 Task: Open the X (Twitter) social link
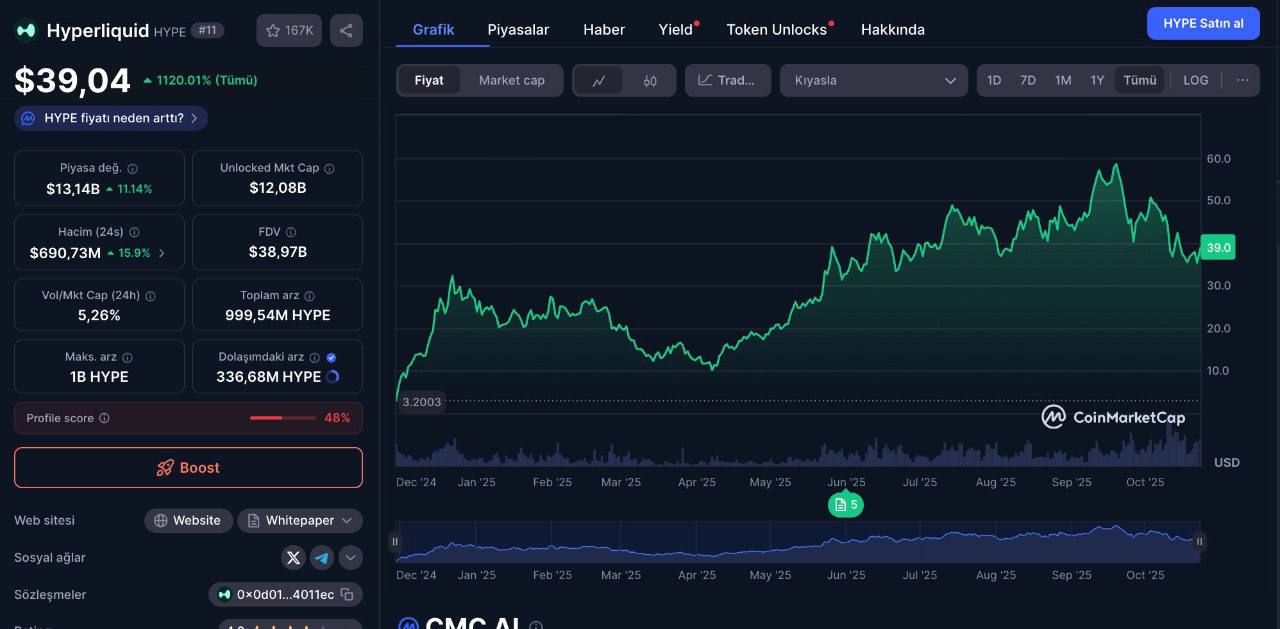[x=293, y=558]
